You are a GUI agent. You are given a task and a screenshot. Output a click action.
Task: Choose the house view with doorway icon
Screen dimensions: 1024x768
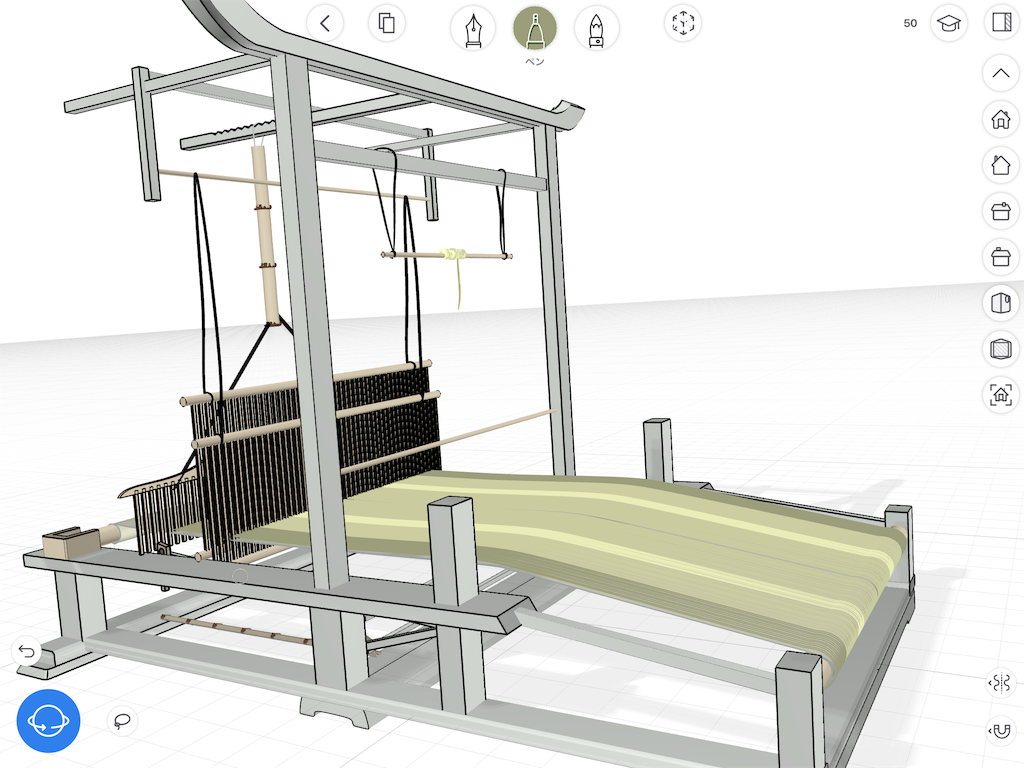tap(1001, 119)
